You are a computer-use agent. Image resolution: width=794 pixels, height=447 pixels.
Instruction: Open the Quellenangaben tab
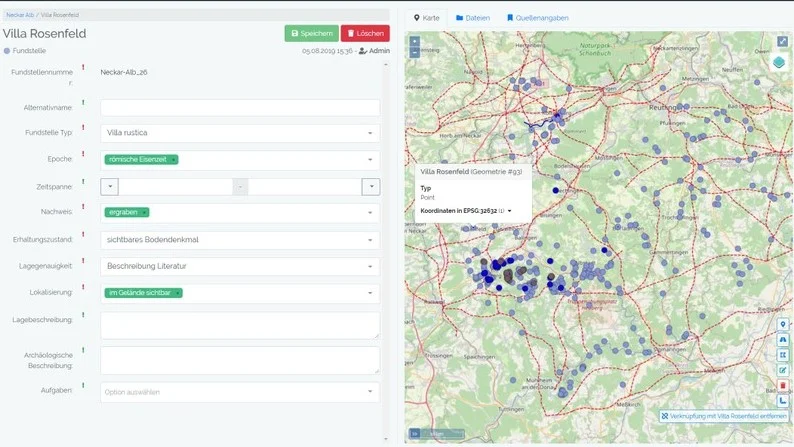coord(538,18)
